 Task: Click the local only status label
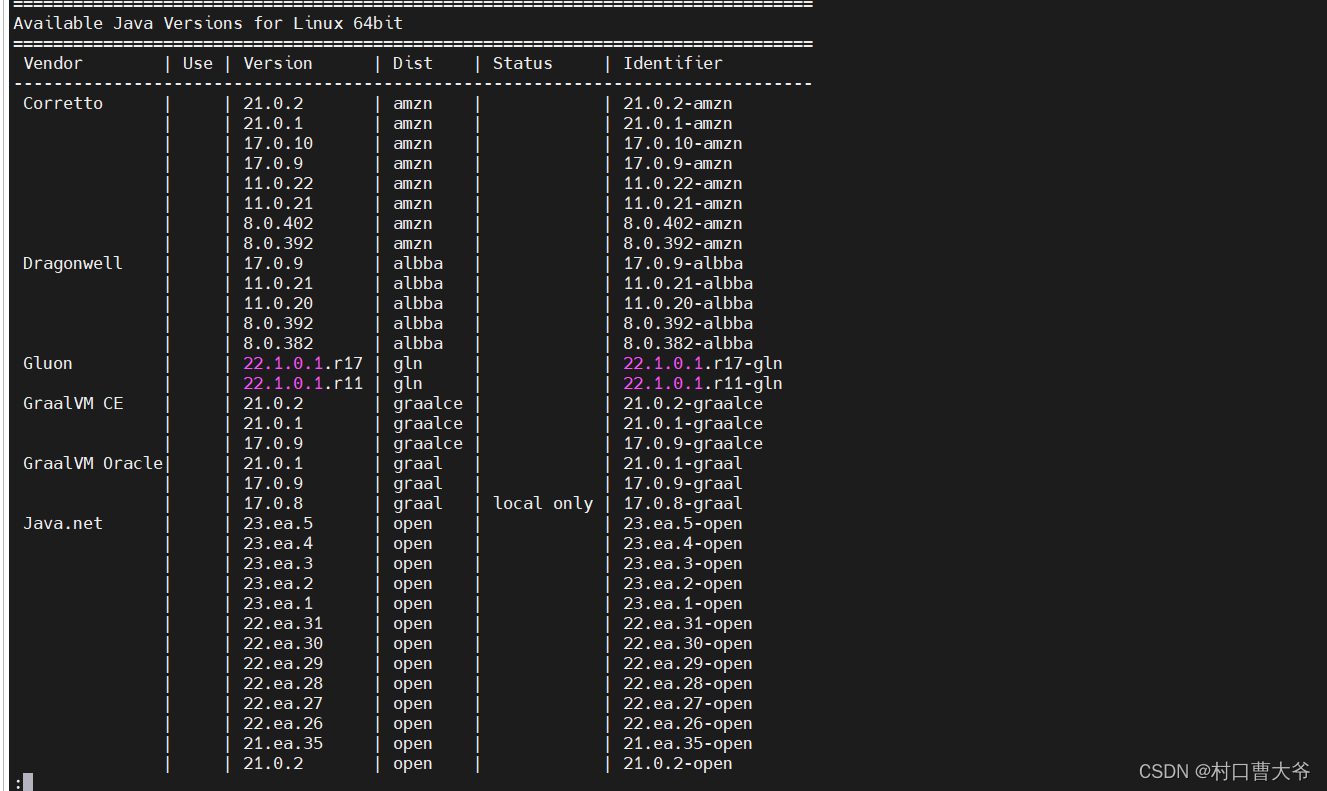click(x=543, y=503)
